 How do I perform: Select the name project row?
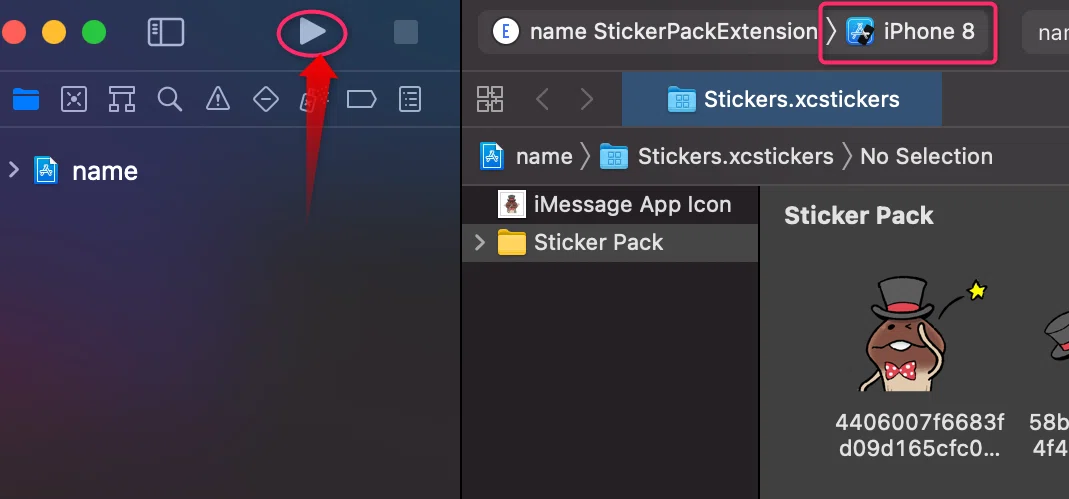point(230,170)
